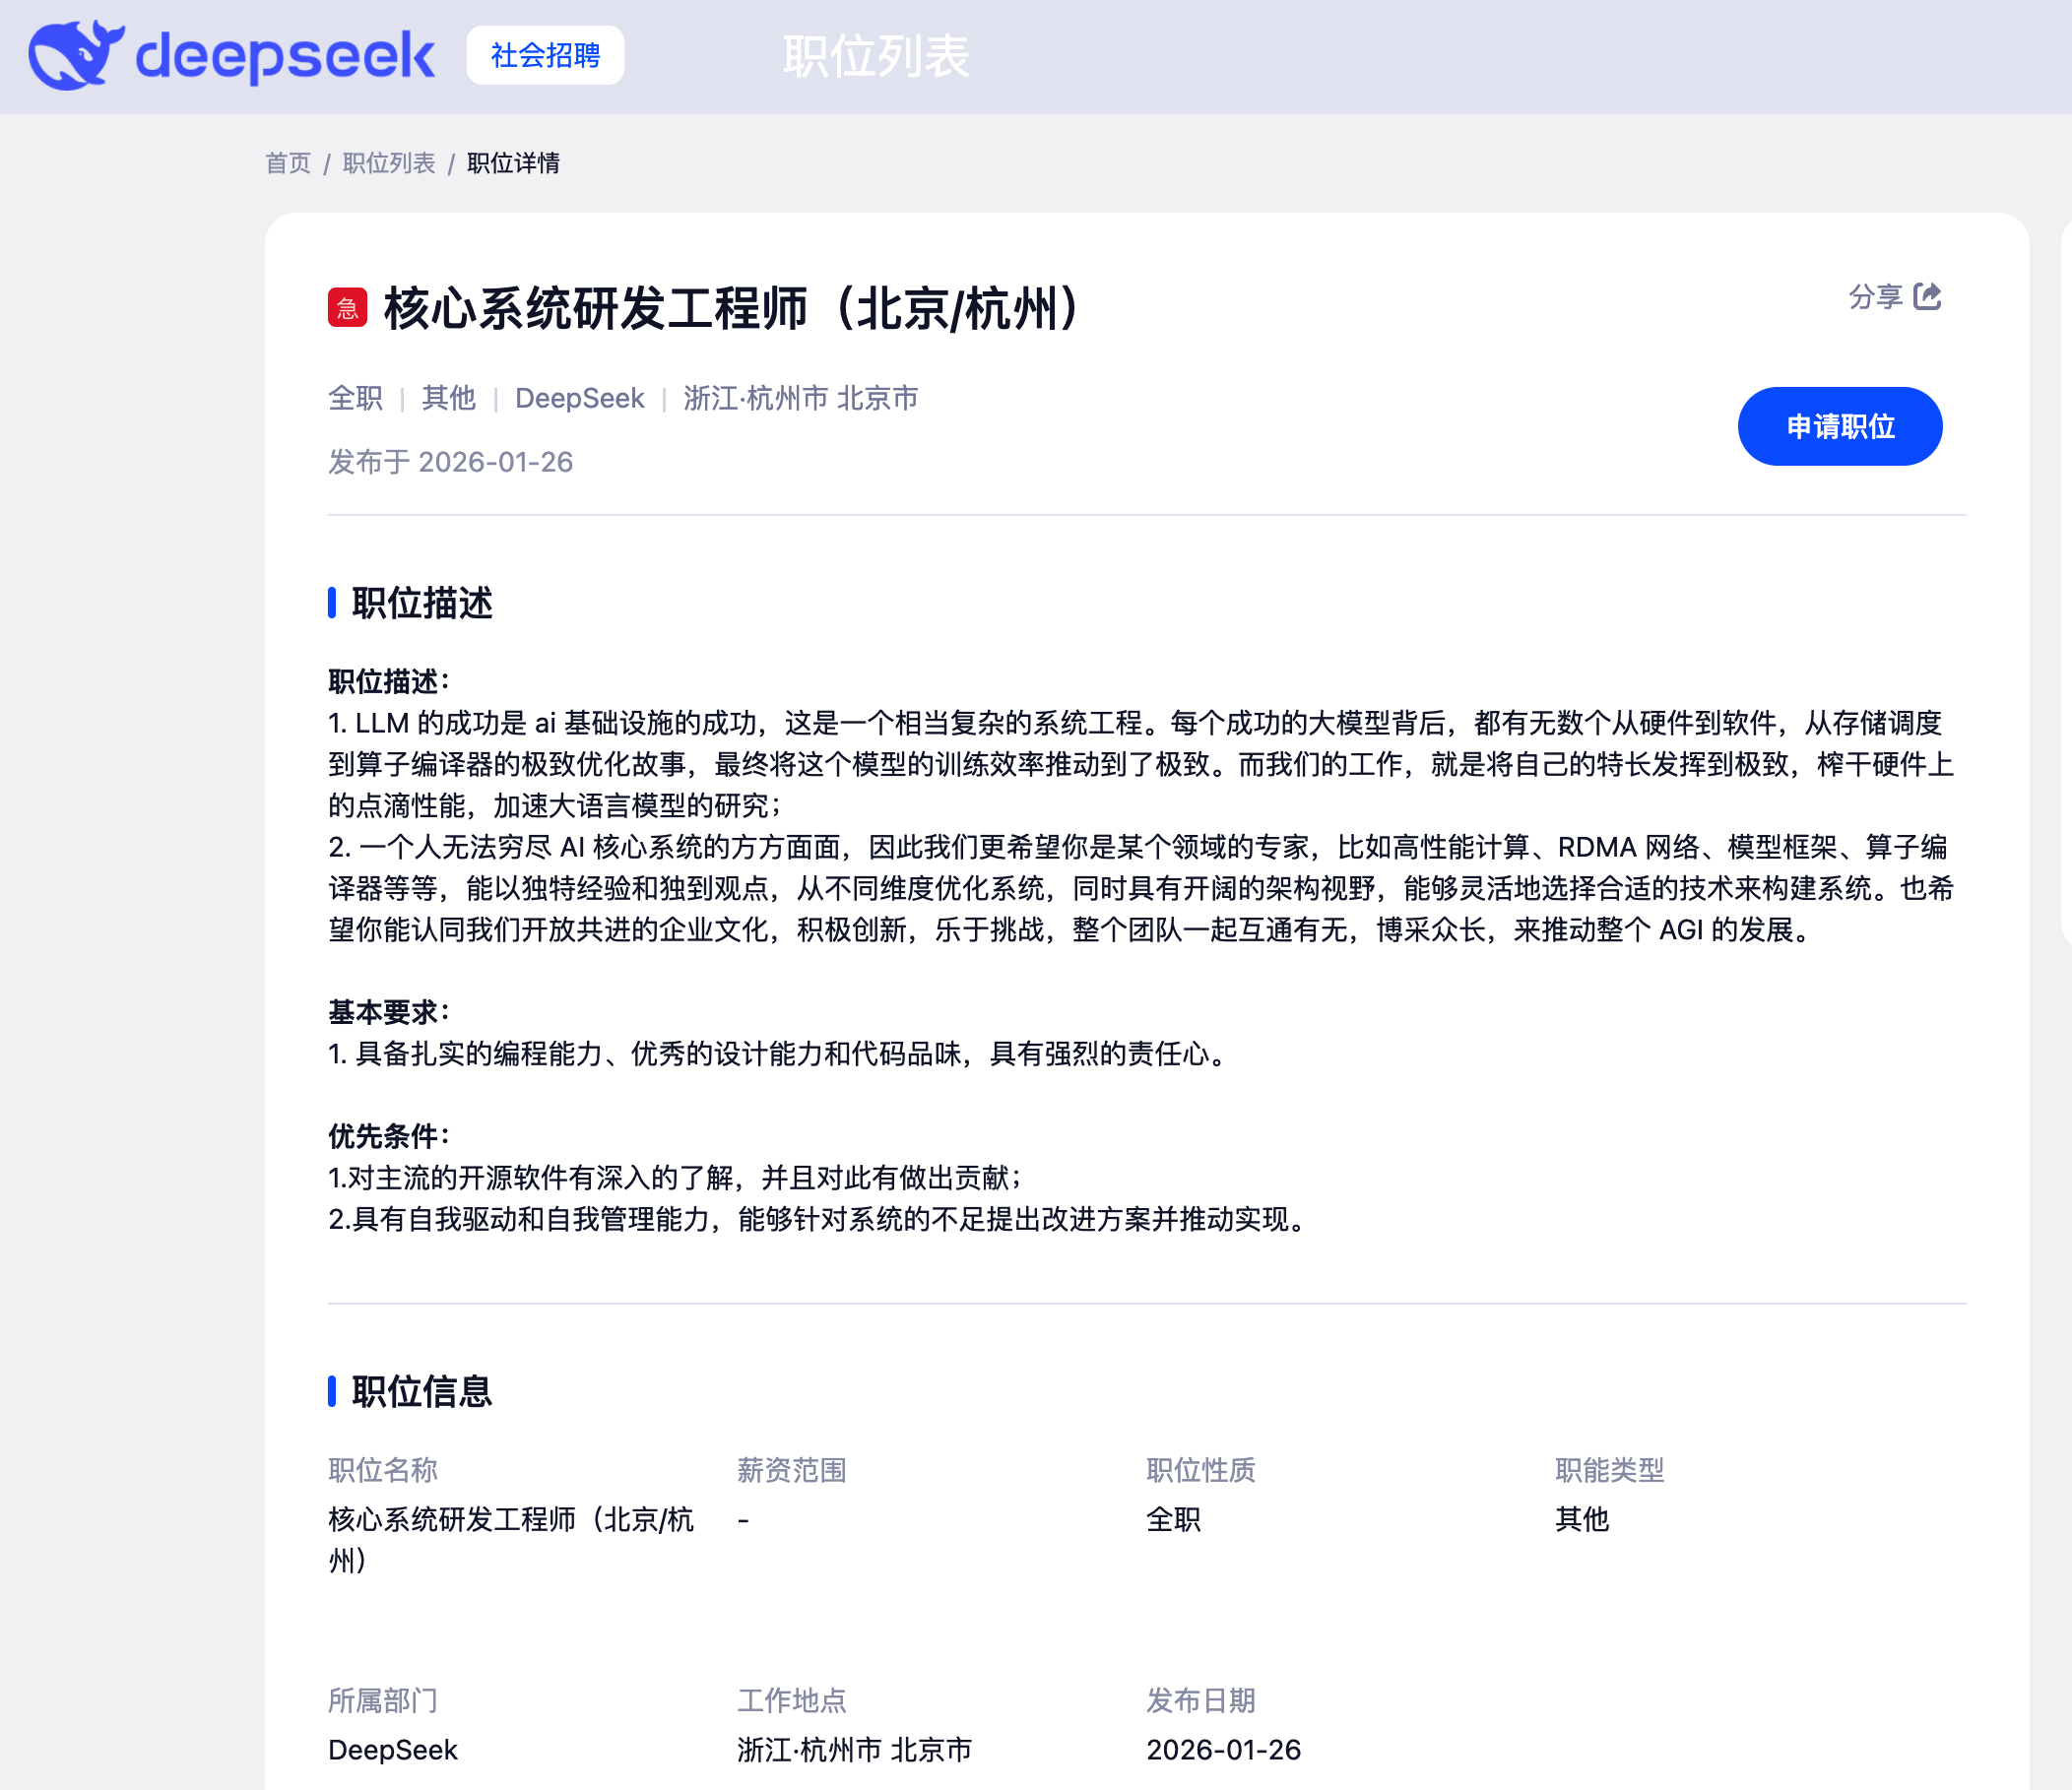2072x1790 pixels.
Task: Click the 职位详情 breadcrumb item
Action: 513,163
